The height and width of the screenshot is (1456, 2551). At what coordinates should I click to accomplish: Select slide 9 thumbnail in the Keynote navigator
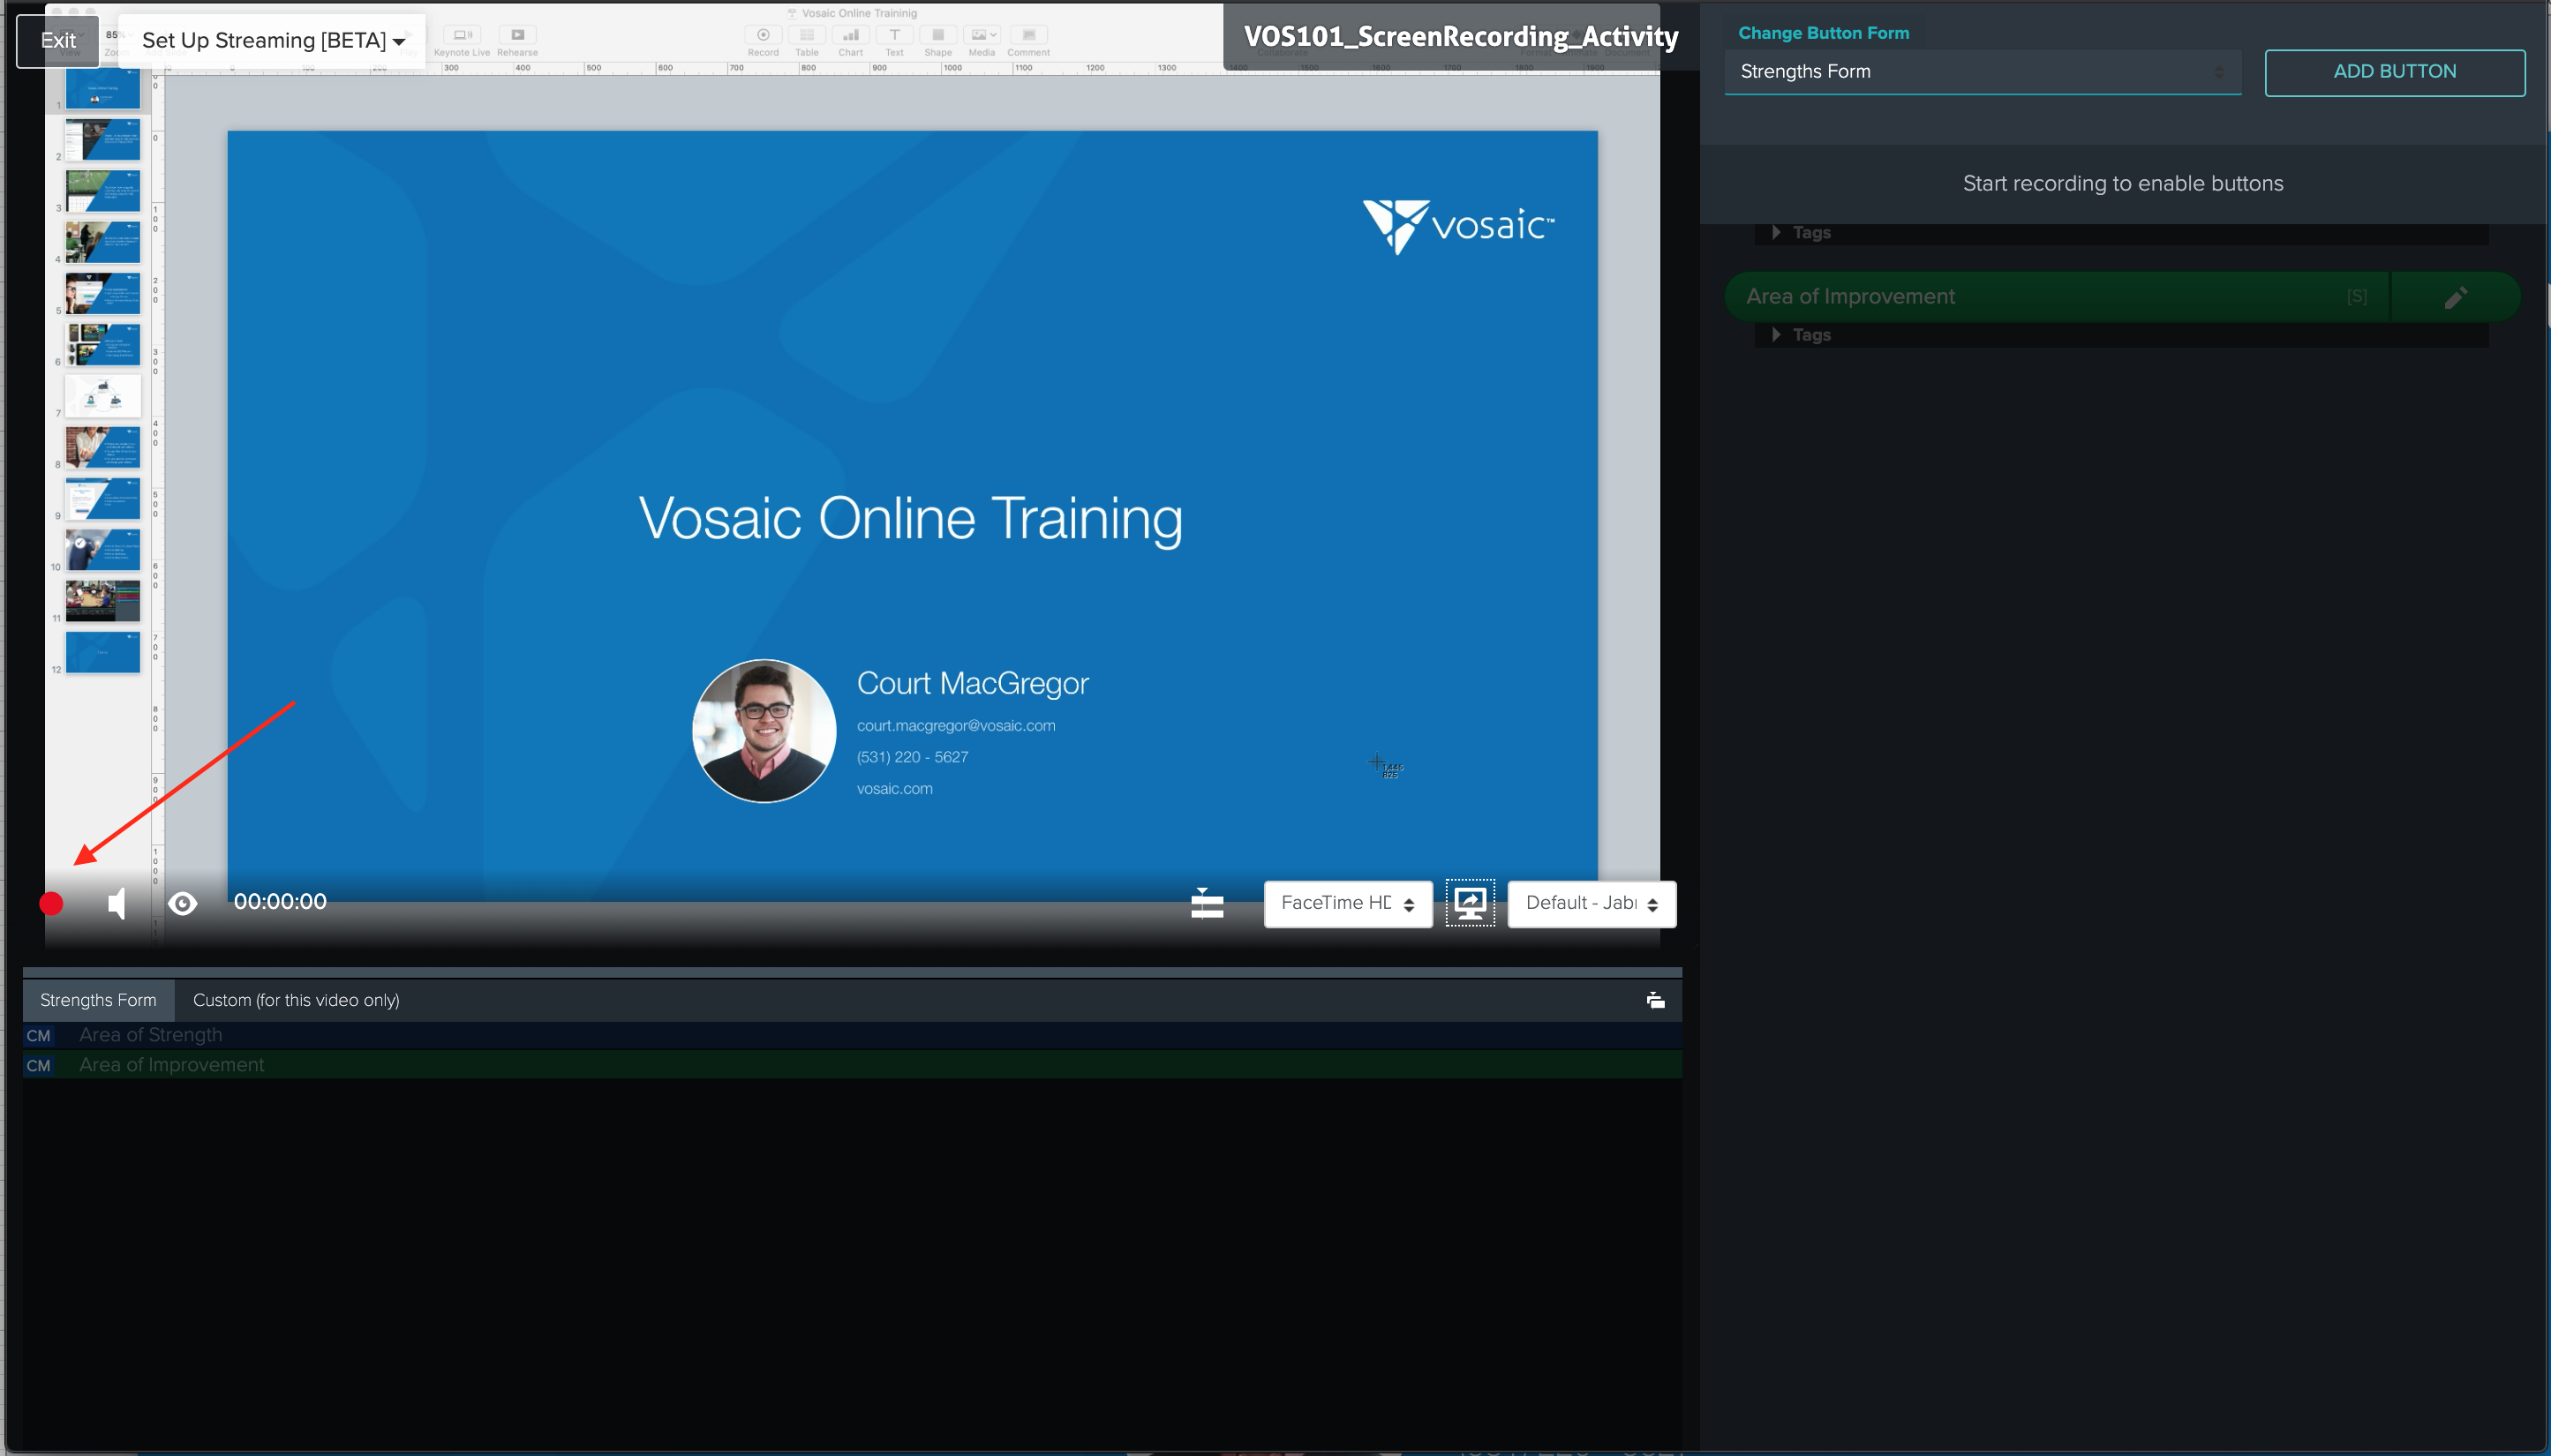click(x=103, y=499)
